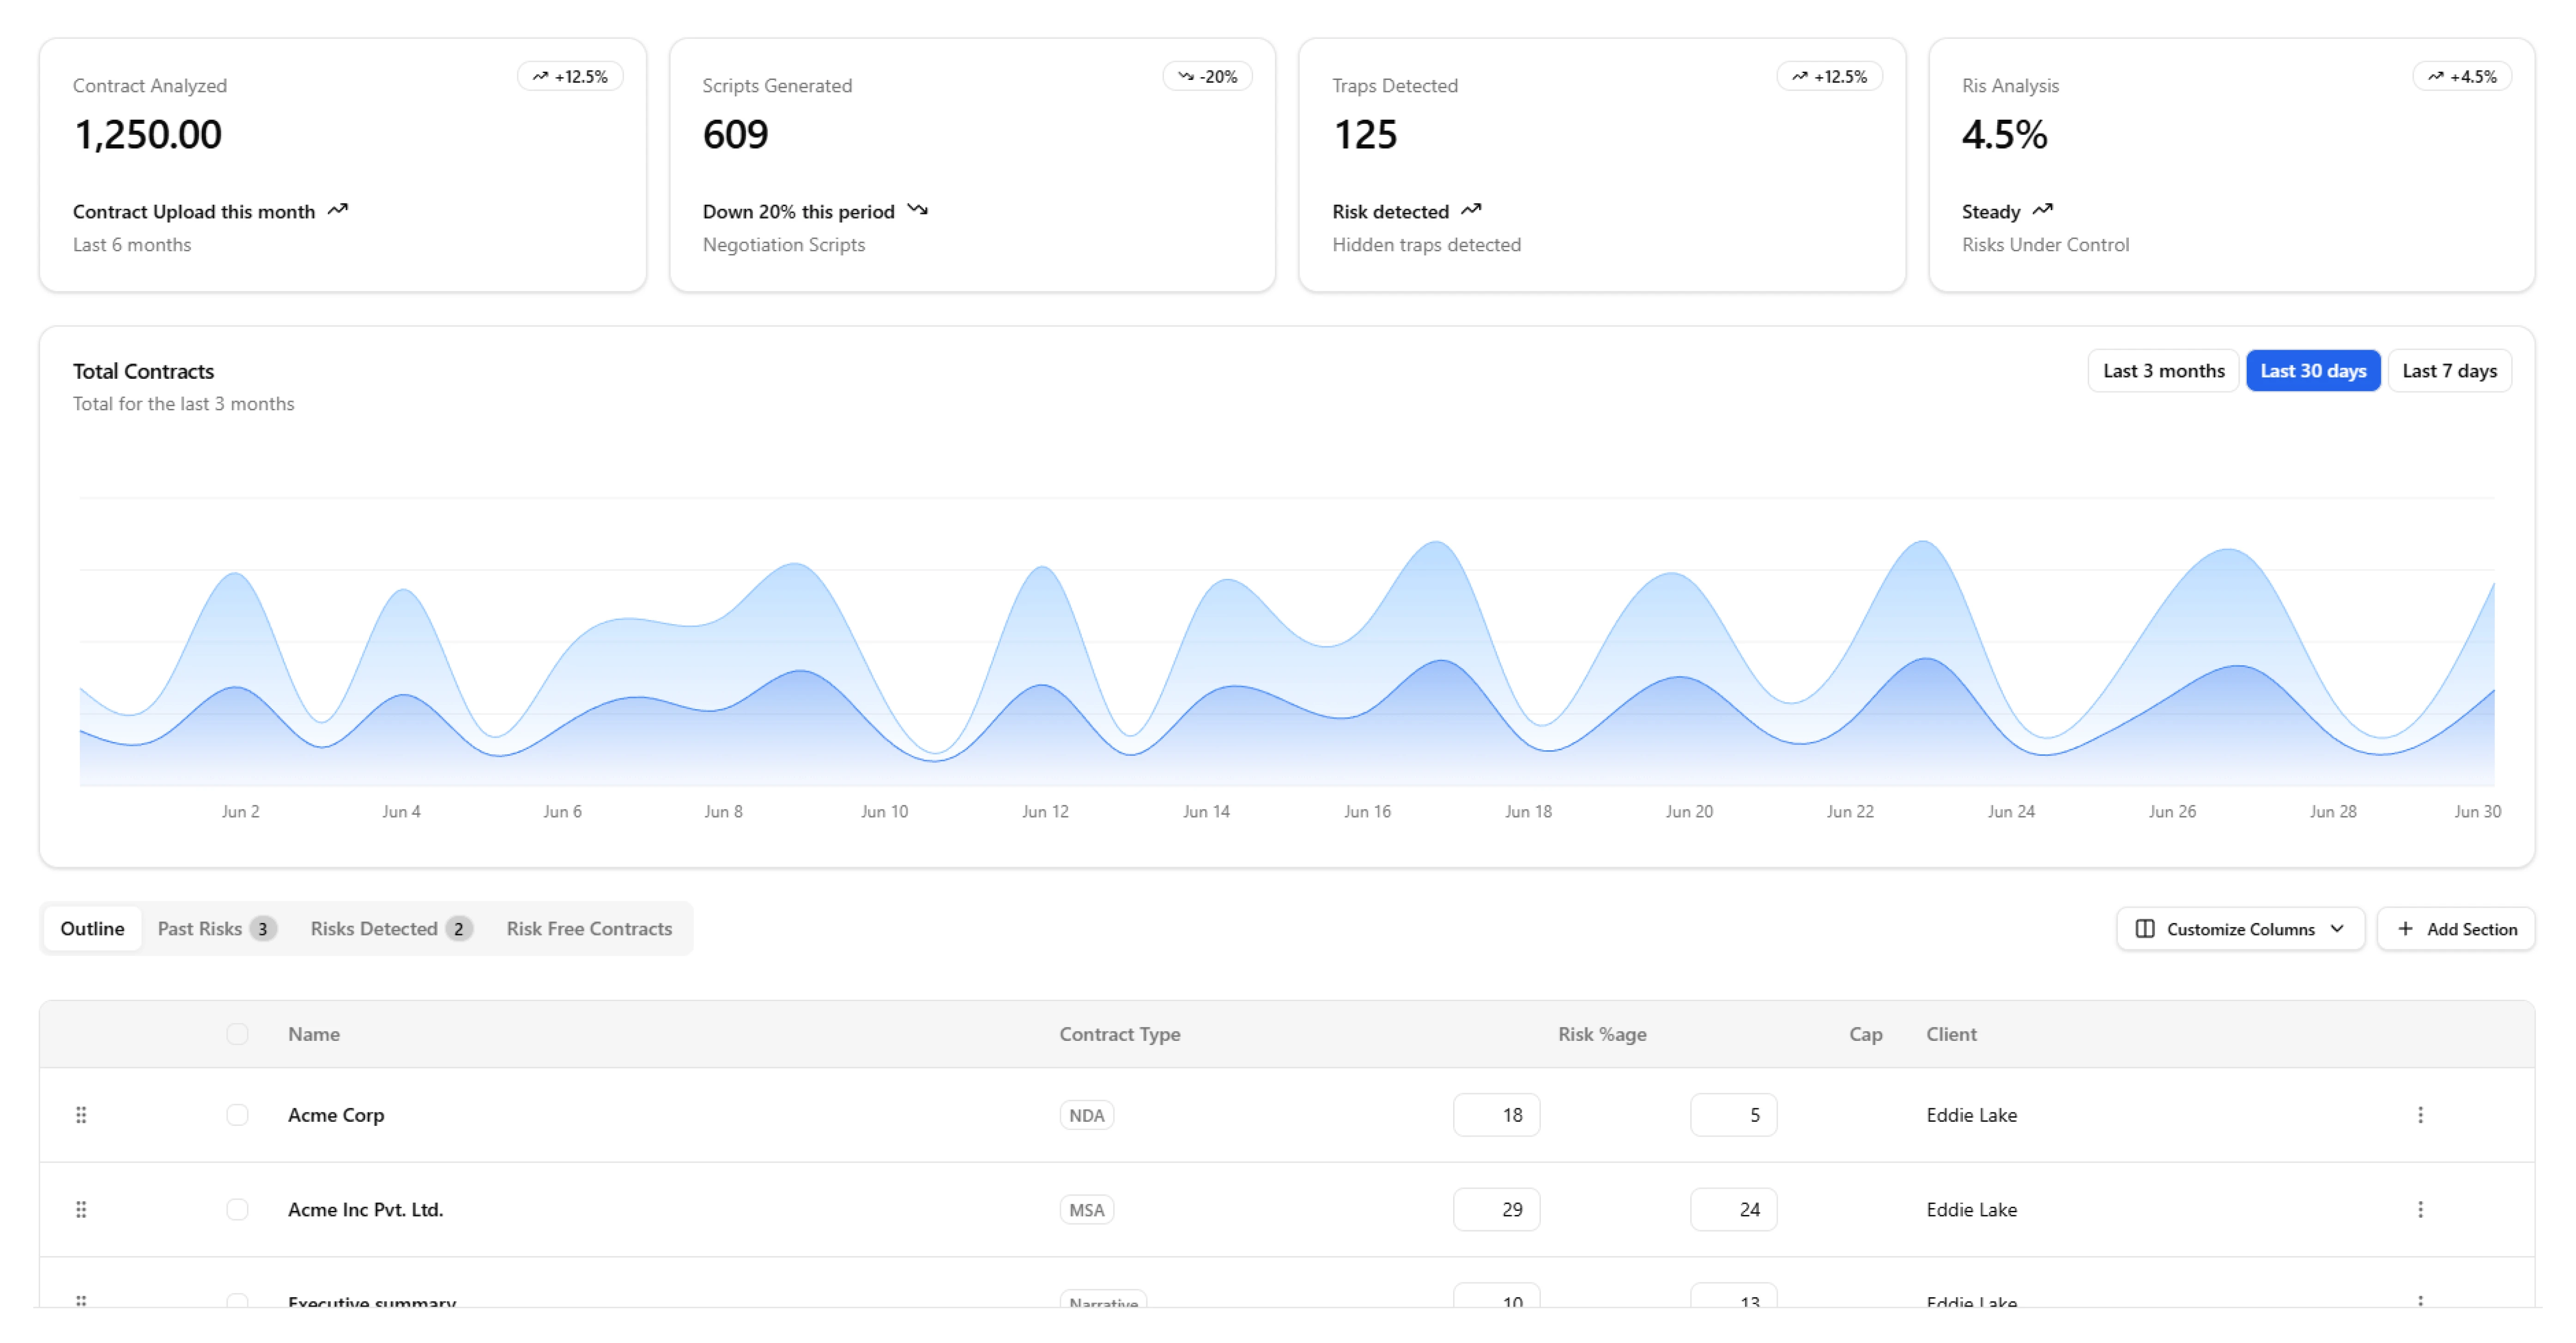Click drag handle for Acme Inc Pvt. Ltd.
Screen dimensions: 2576x1343
(81, 1209)
